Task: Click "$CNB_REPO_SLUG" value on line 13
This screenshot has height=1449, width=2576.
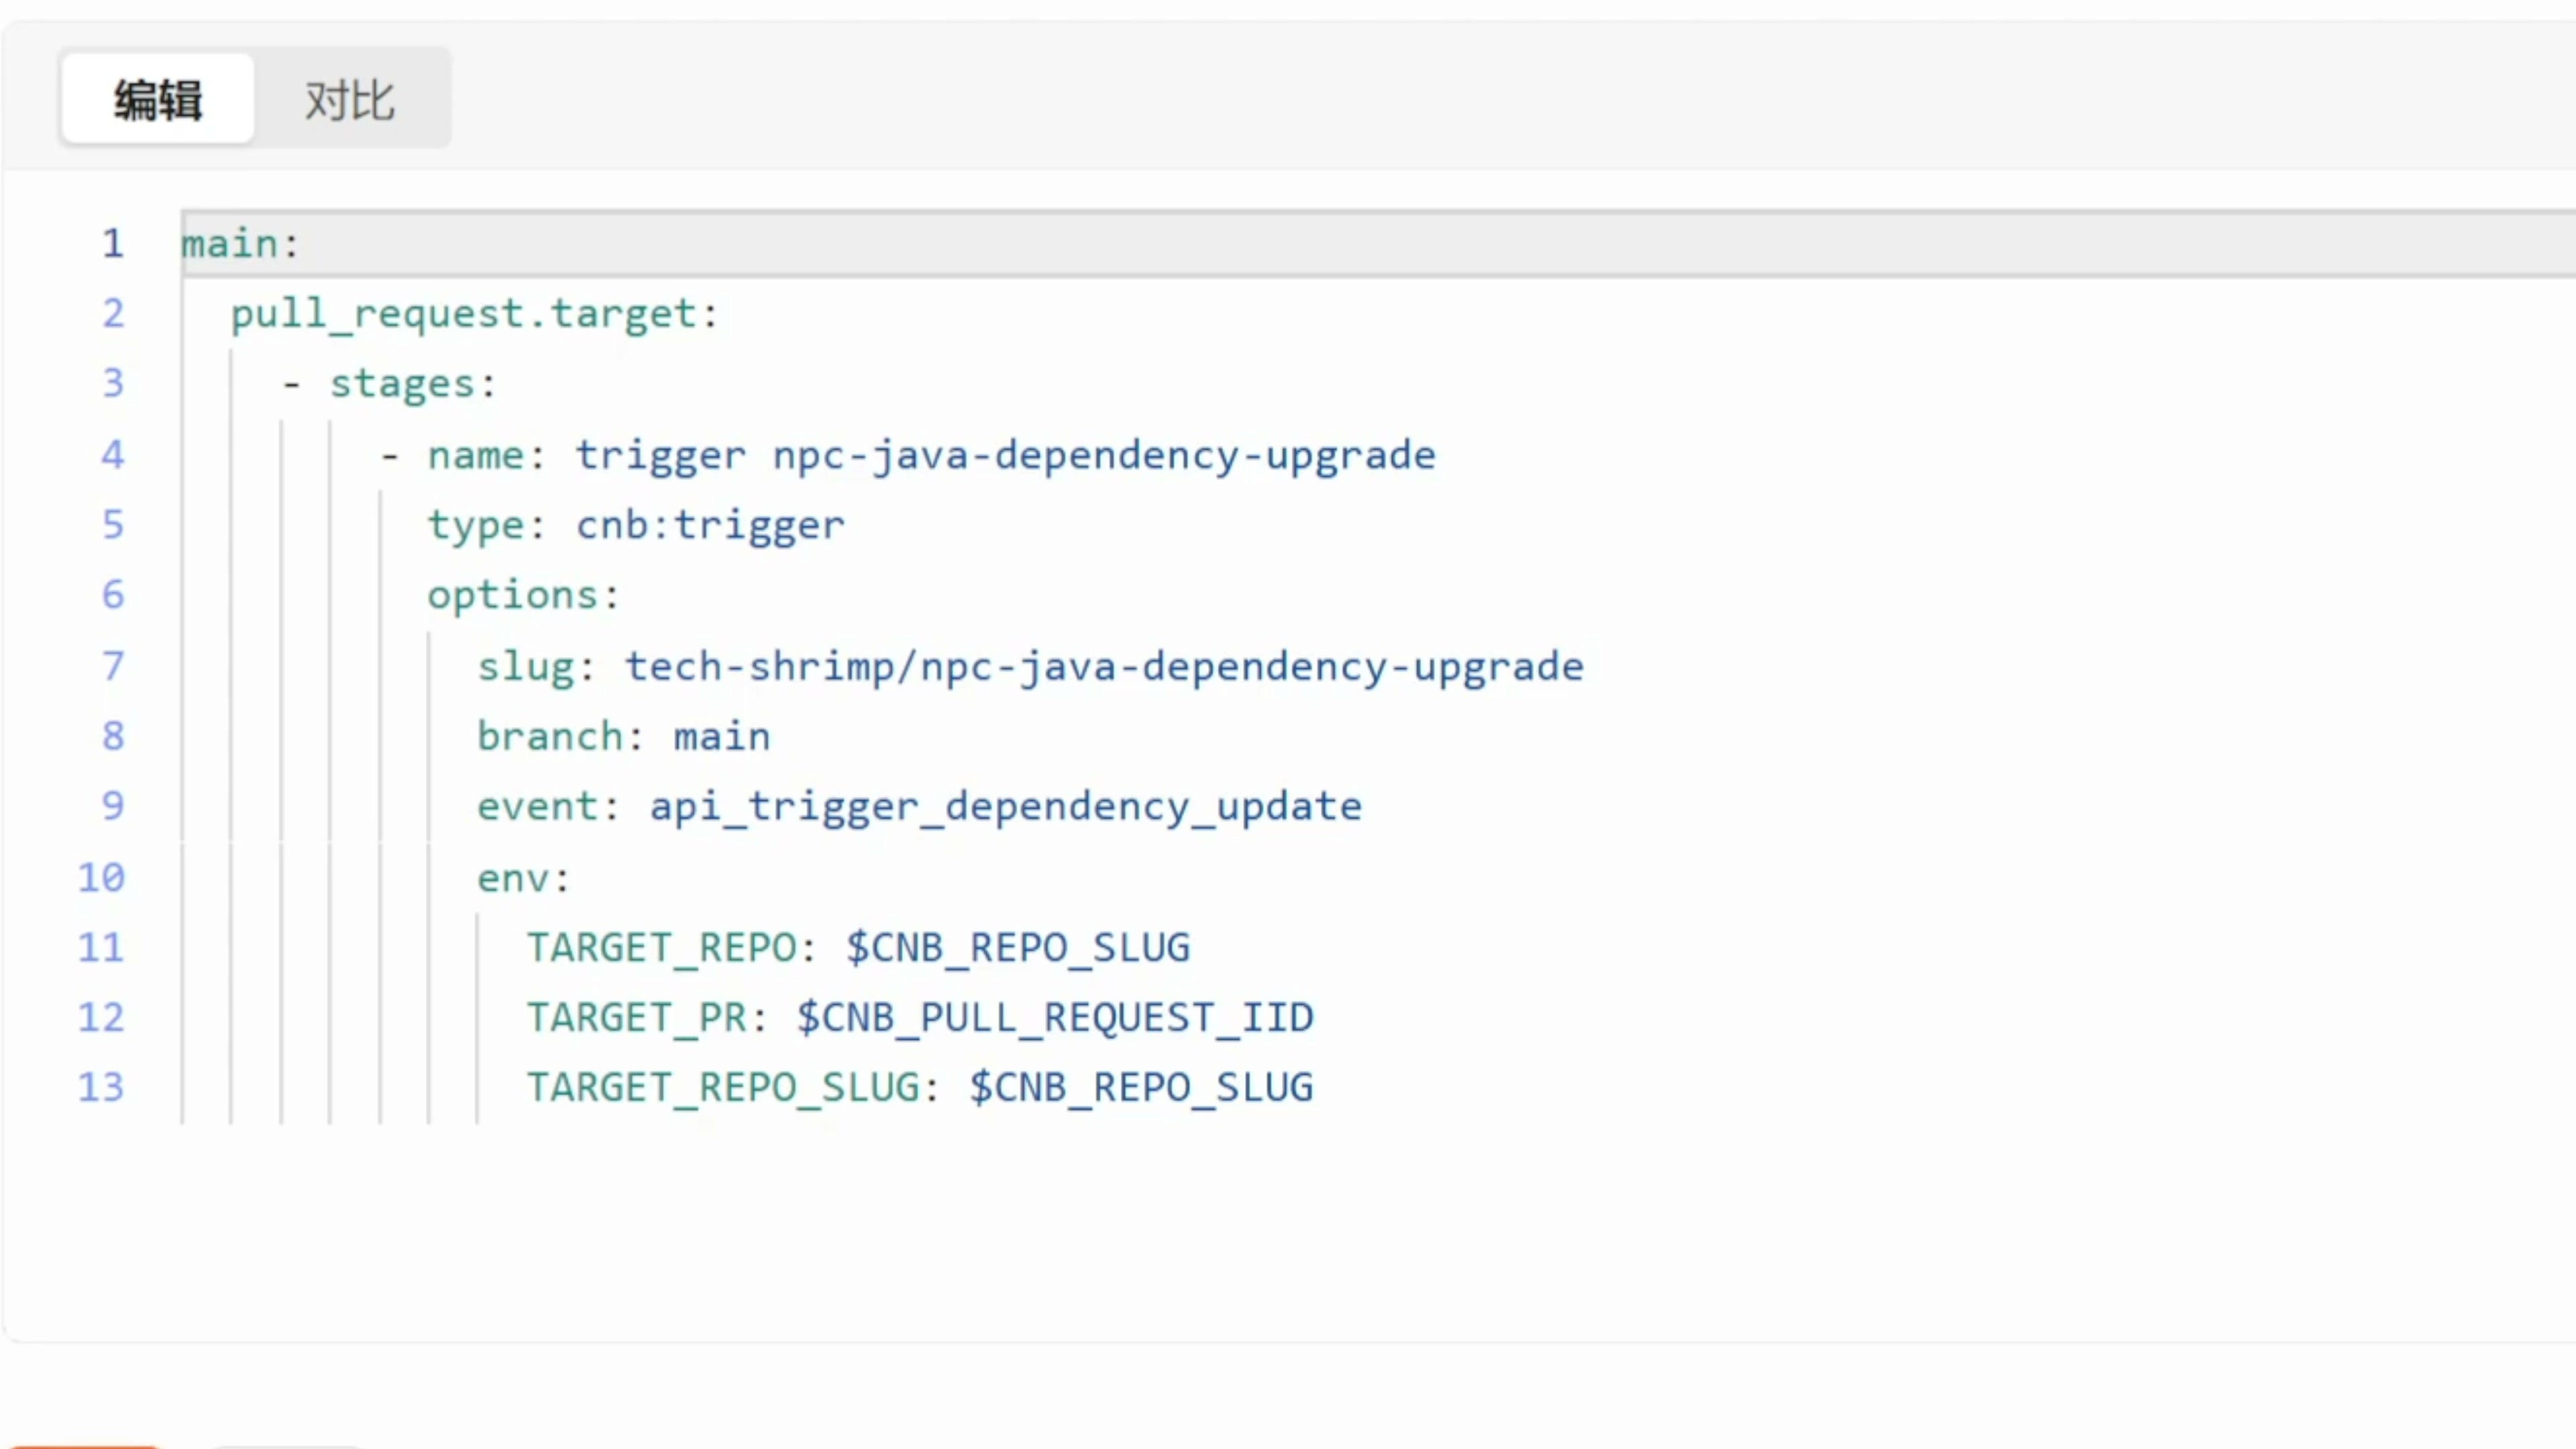Action: [1141, 1088]
